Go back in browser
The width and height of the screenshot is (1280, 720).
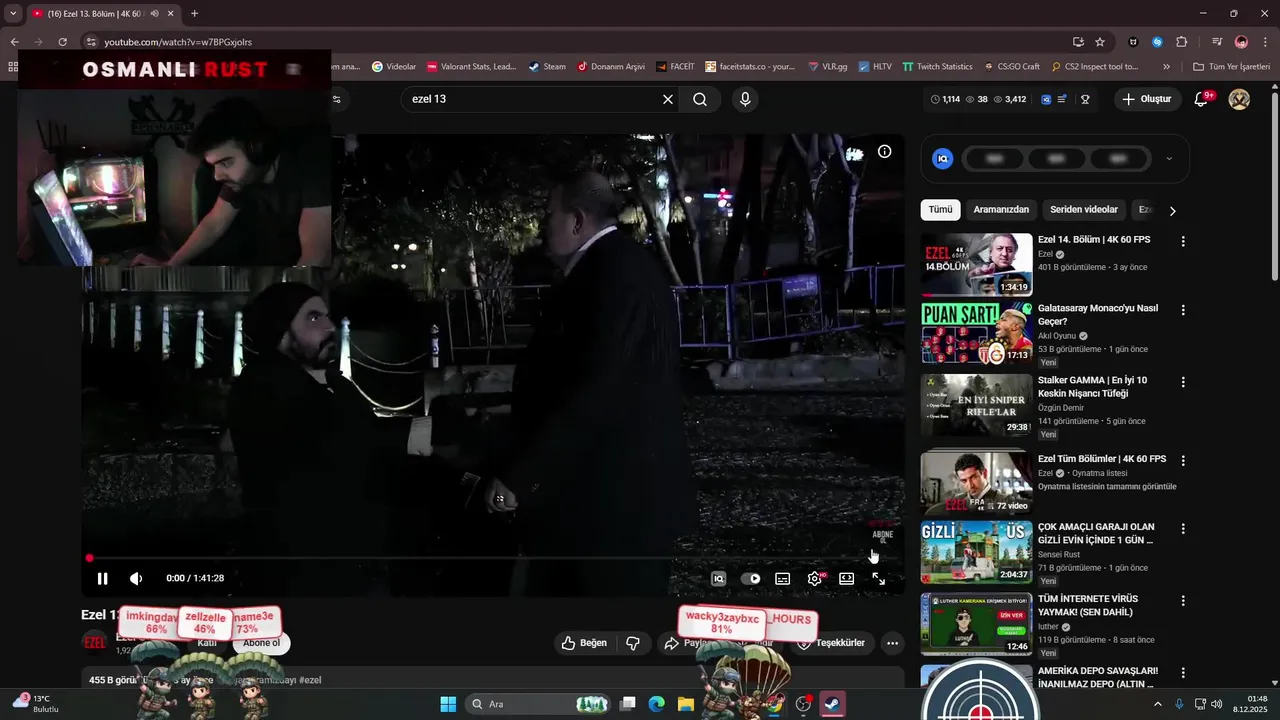(14, 42)
